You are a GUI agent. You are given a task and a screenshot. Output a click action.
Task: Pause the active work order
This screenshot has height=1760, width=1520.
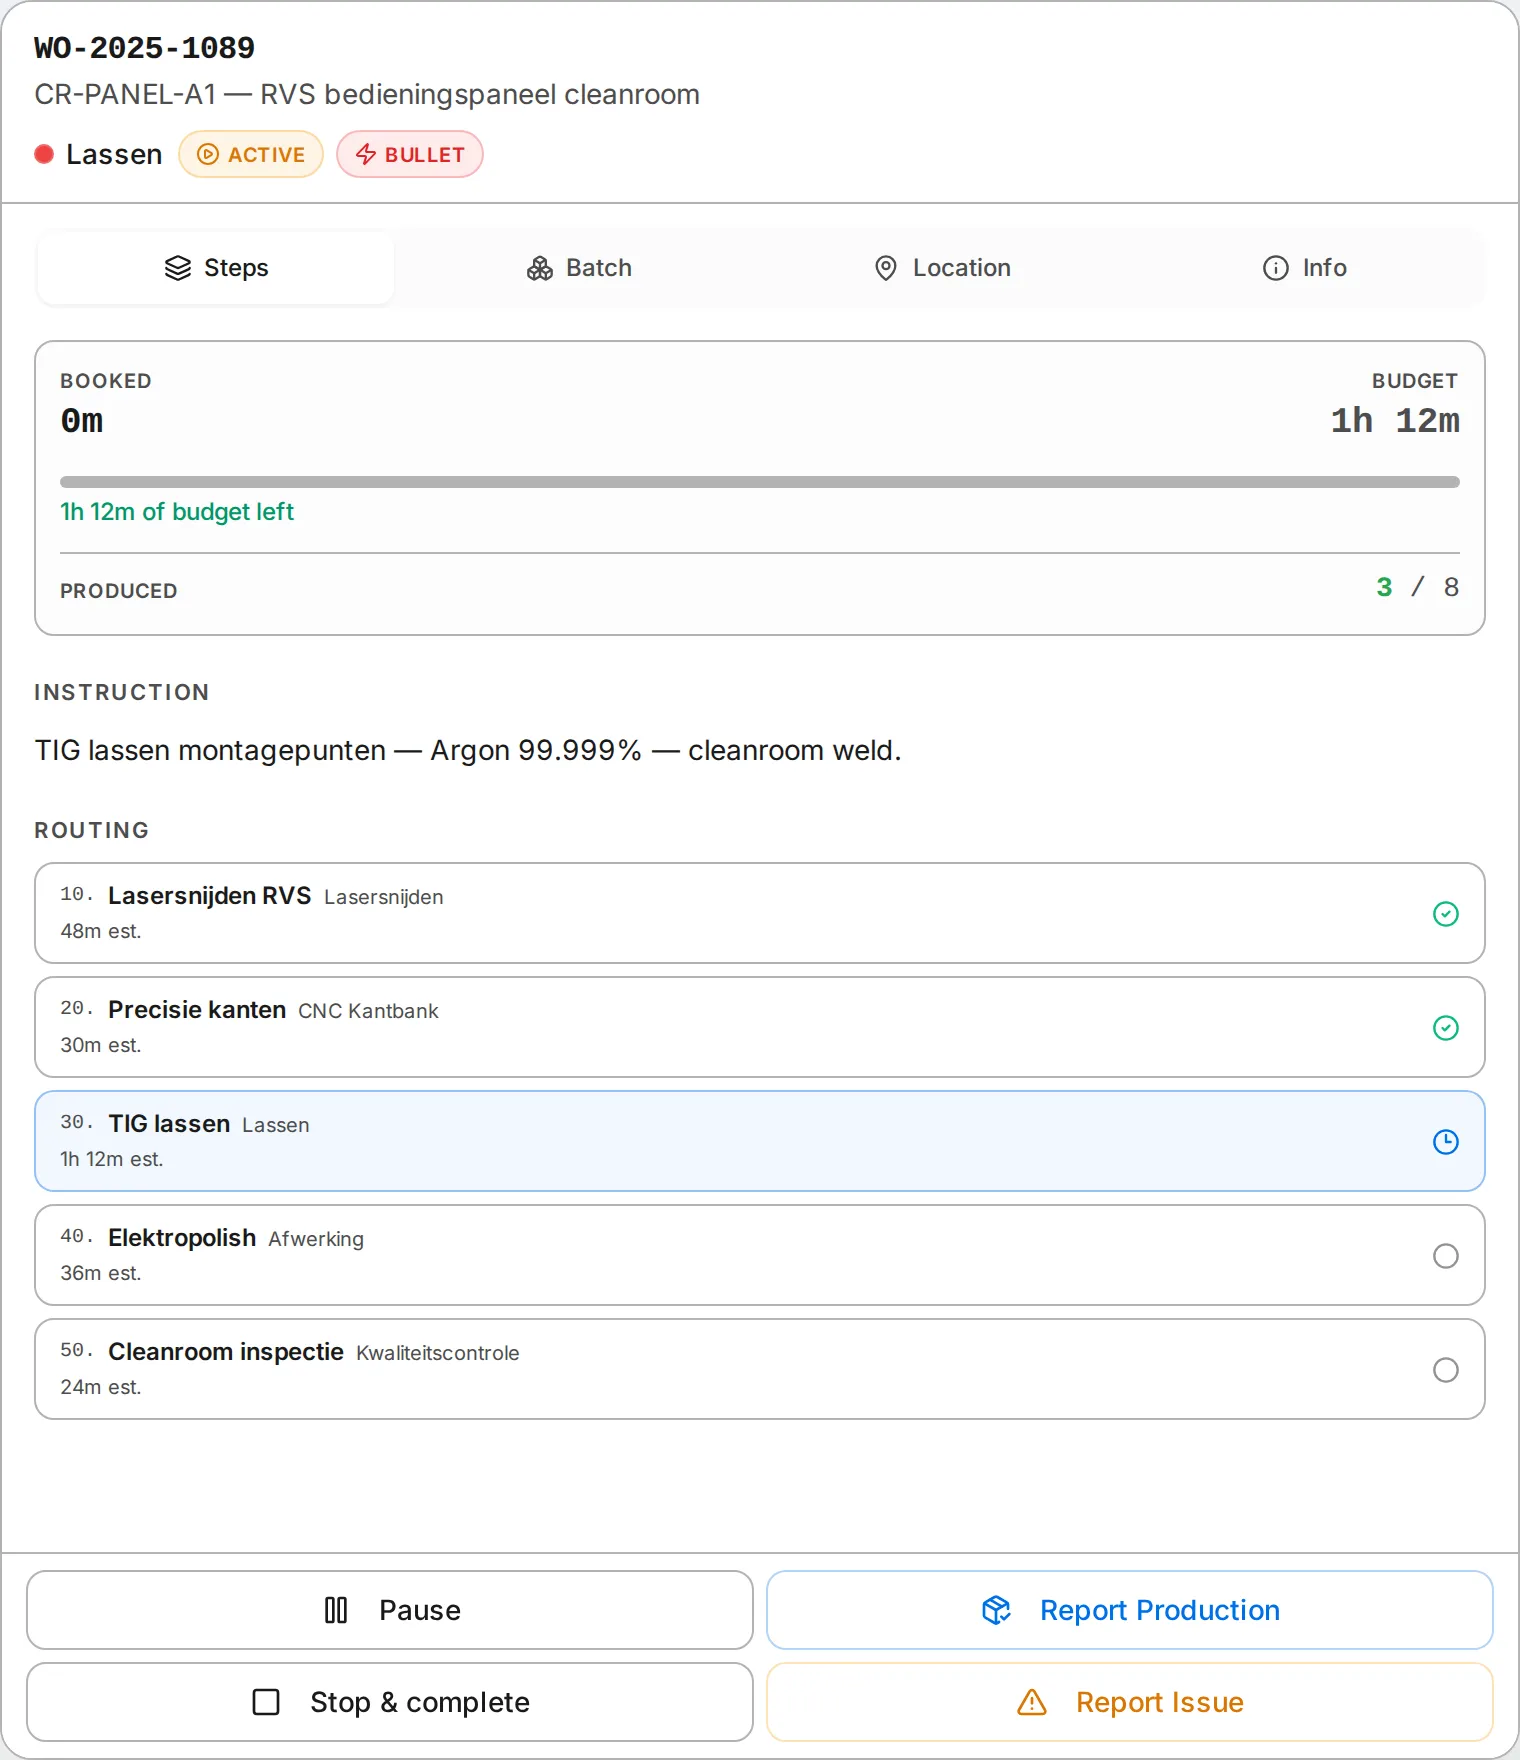coord(390,1610)
